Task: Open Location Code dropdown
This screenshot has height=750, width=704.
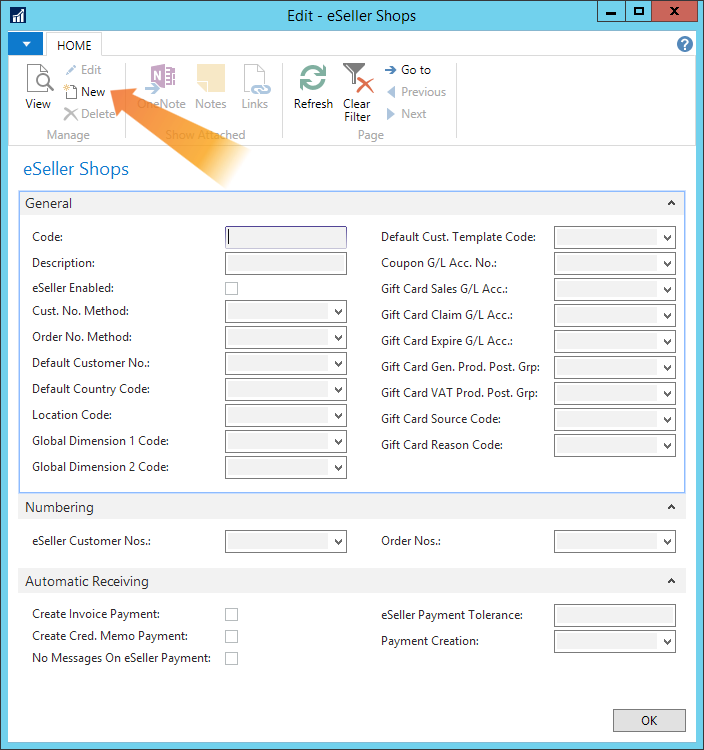Action: pos(339,416)
